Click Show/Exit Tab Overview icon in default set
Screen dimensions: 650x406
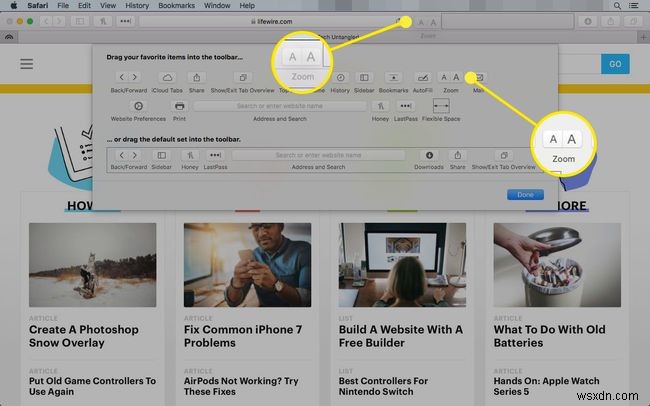coord(504,155)
